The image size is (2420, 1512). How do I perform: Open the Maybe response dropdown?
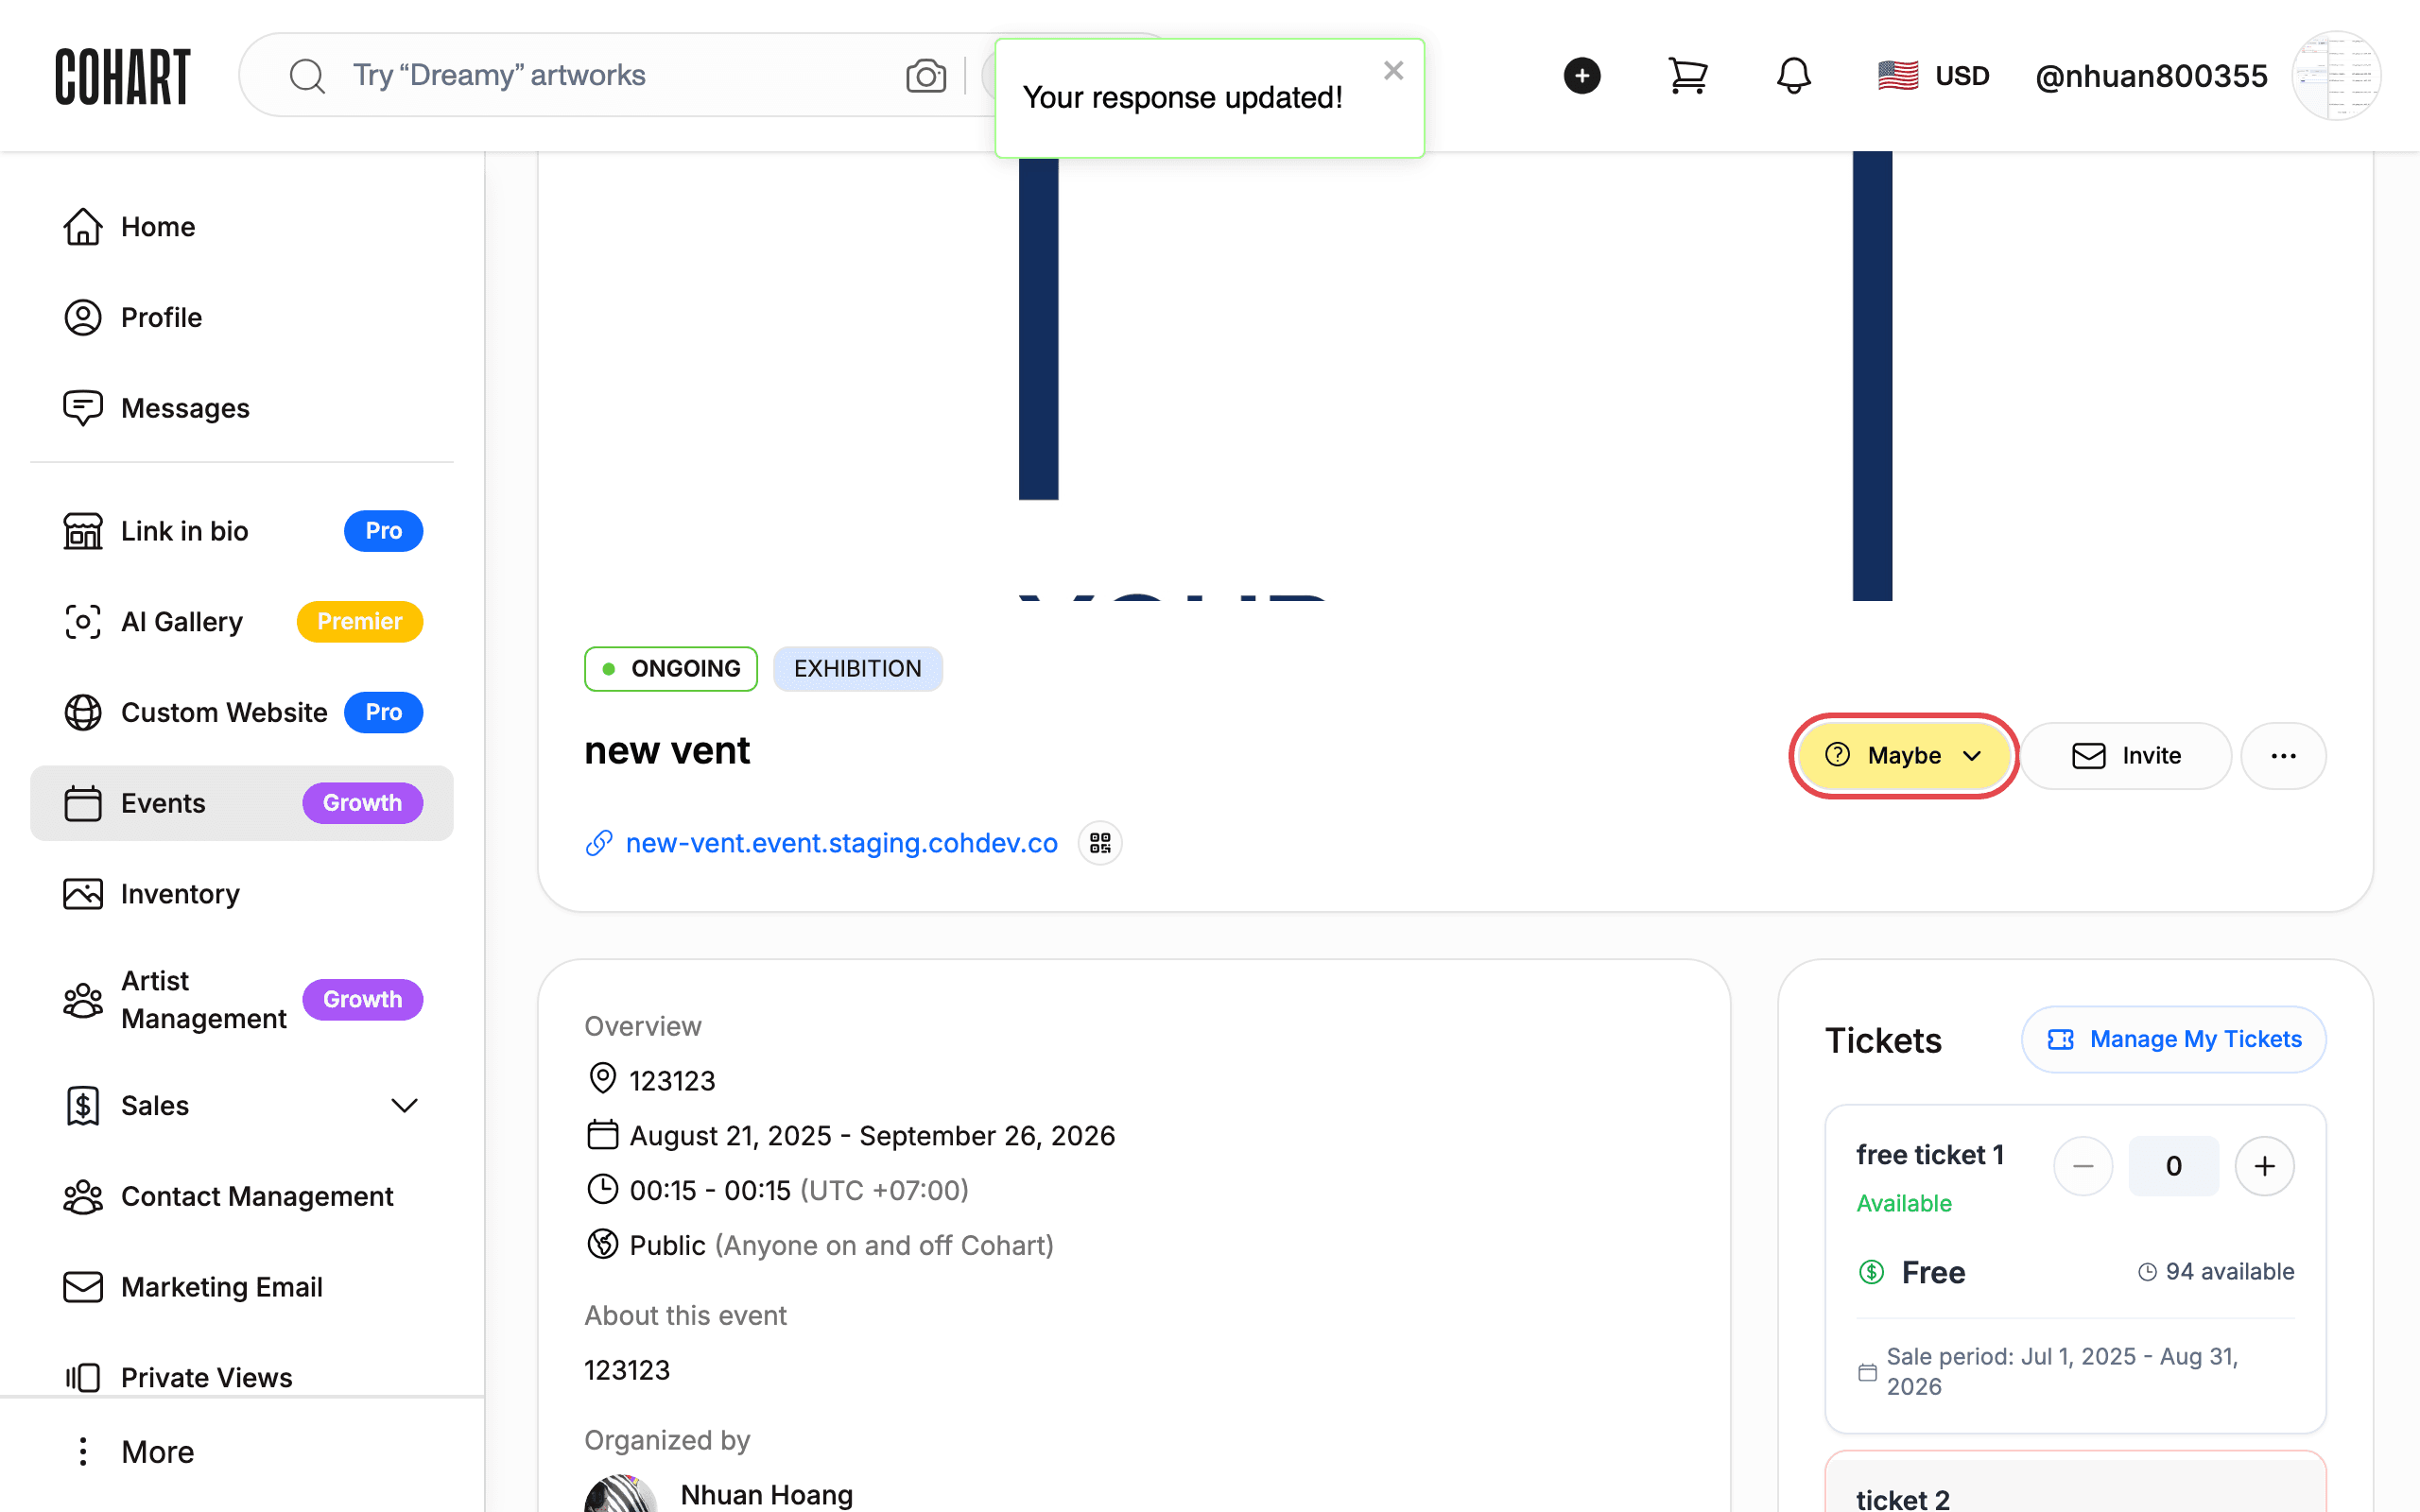(x=1904, y=756)
